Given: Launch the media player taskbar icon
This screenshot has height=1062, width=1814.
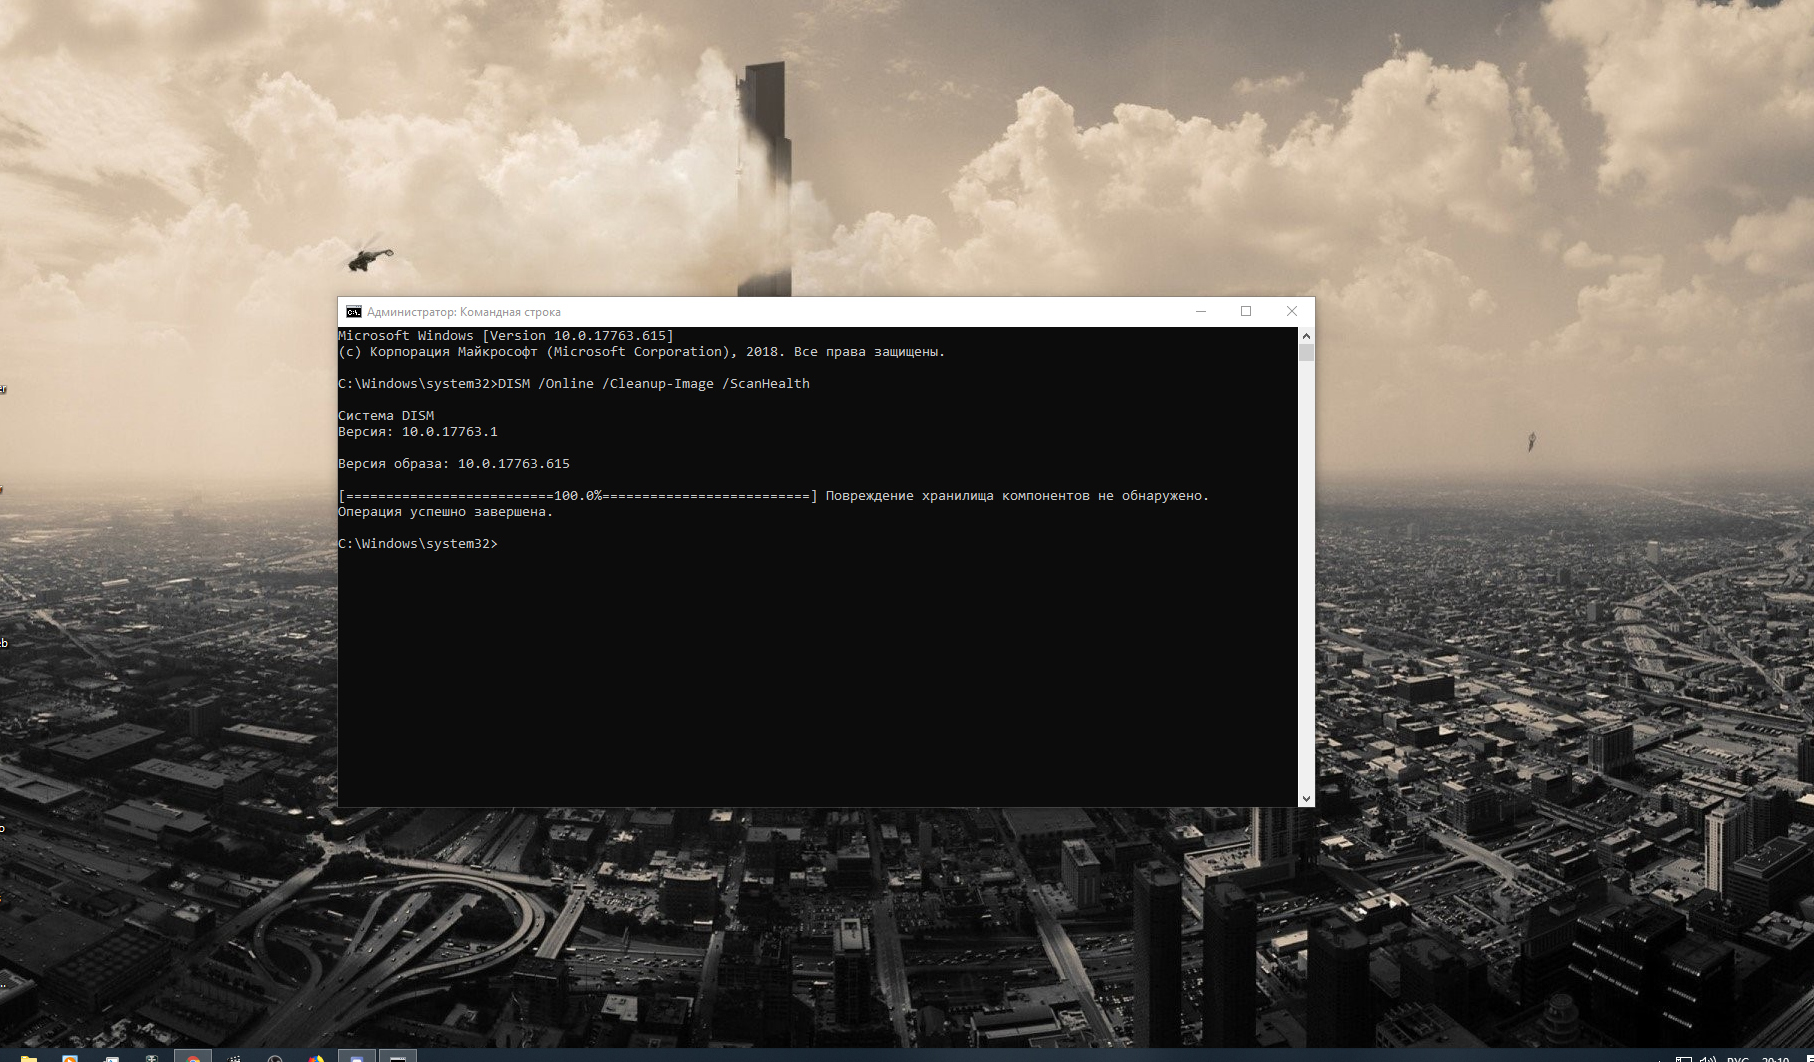Looking at the screenshot, I should tap(70, 1059).
